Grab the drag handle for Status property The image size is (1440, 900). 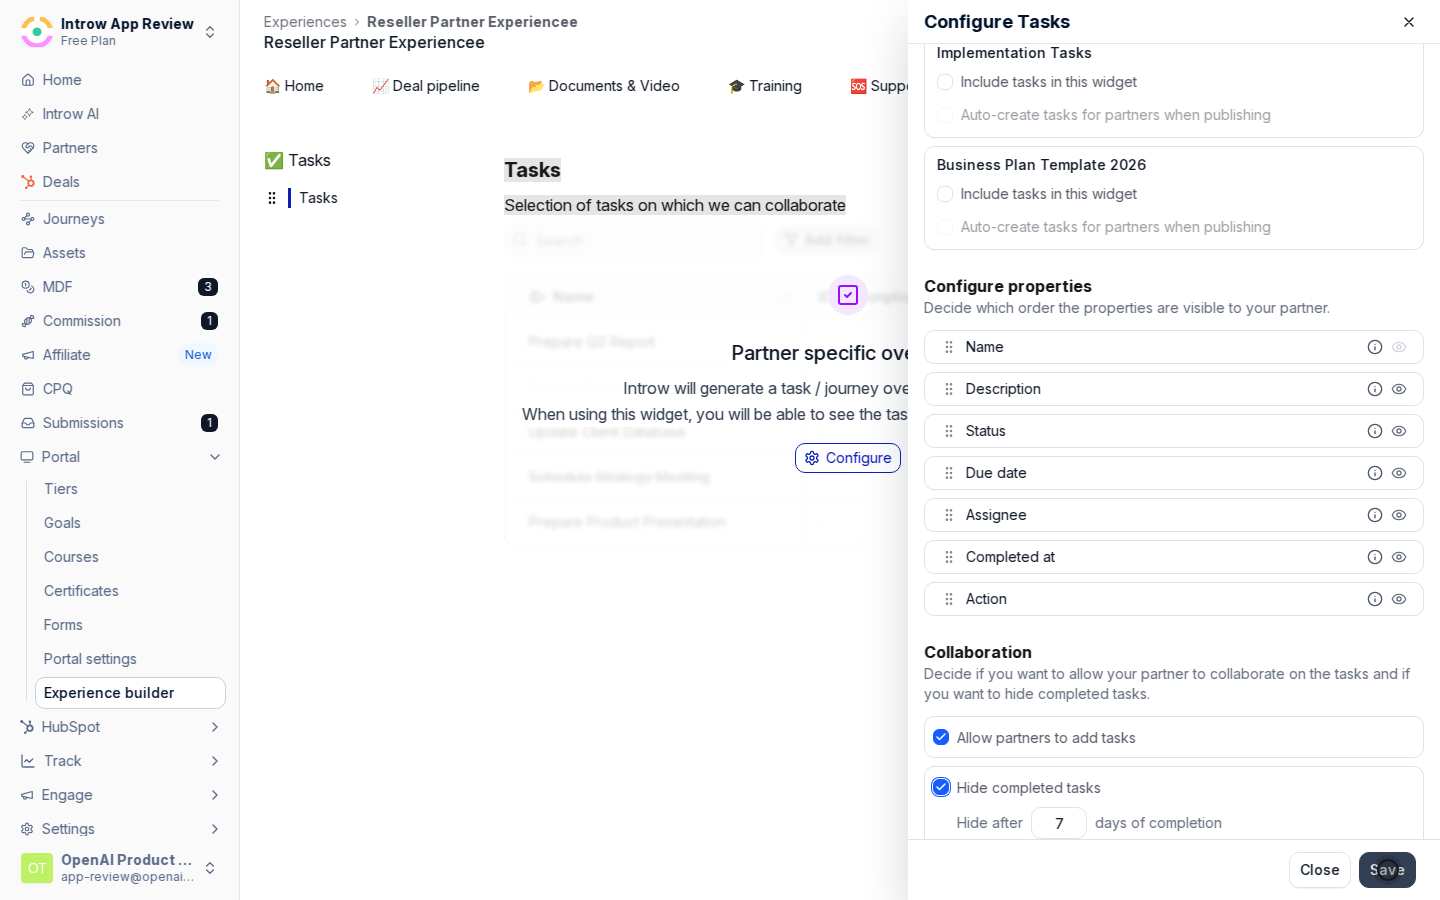(949, 431)
